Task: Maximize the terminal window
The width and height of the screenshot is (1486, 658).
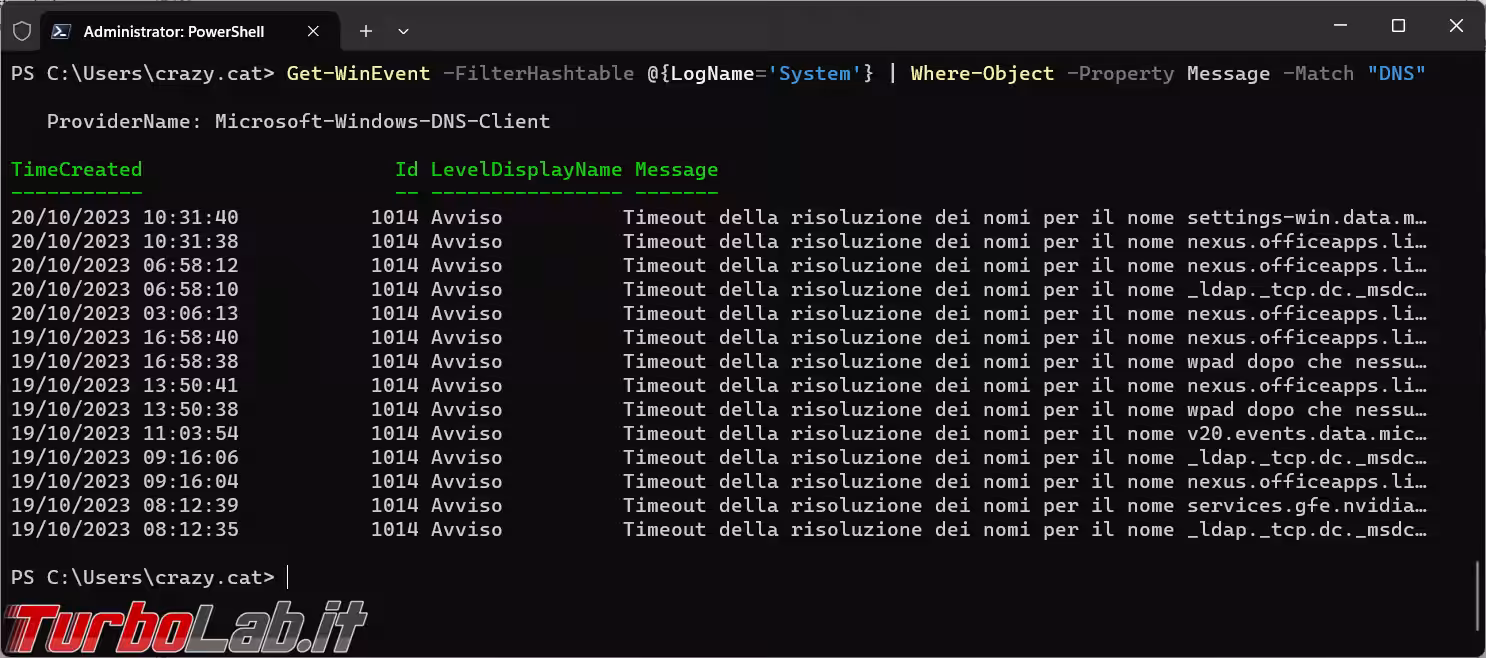Action: [1398, 26]
